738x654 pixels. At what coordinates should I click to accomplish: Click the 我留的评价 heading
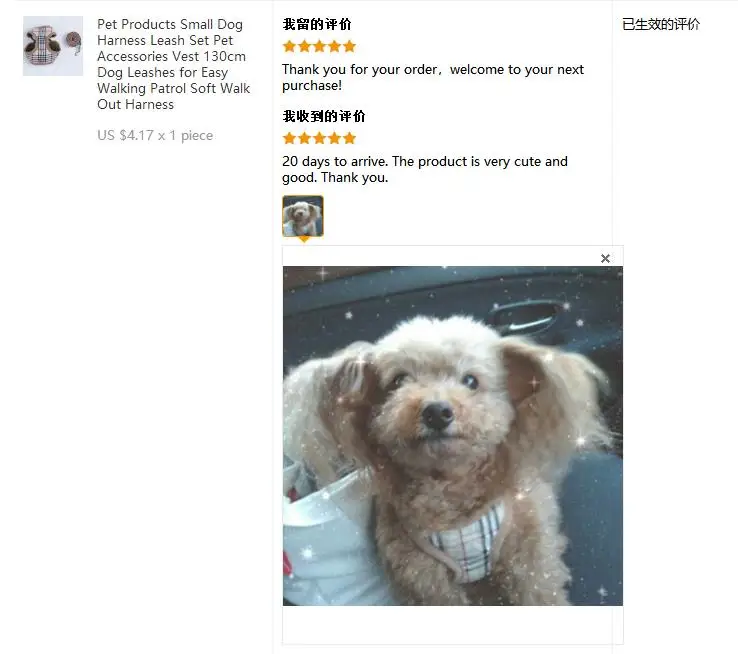317,24
